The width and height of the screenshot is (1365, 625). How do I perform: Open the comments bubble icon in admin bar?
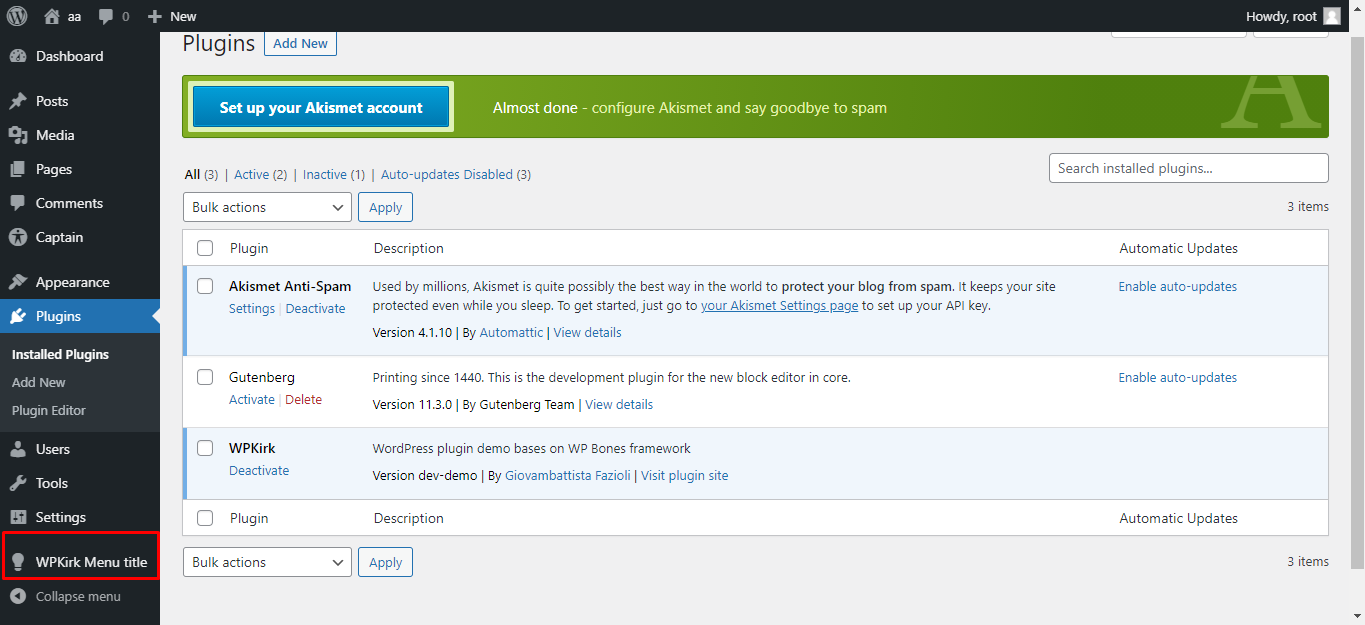(x=106, y=17)
